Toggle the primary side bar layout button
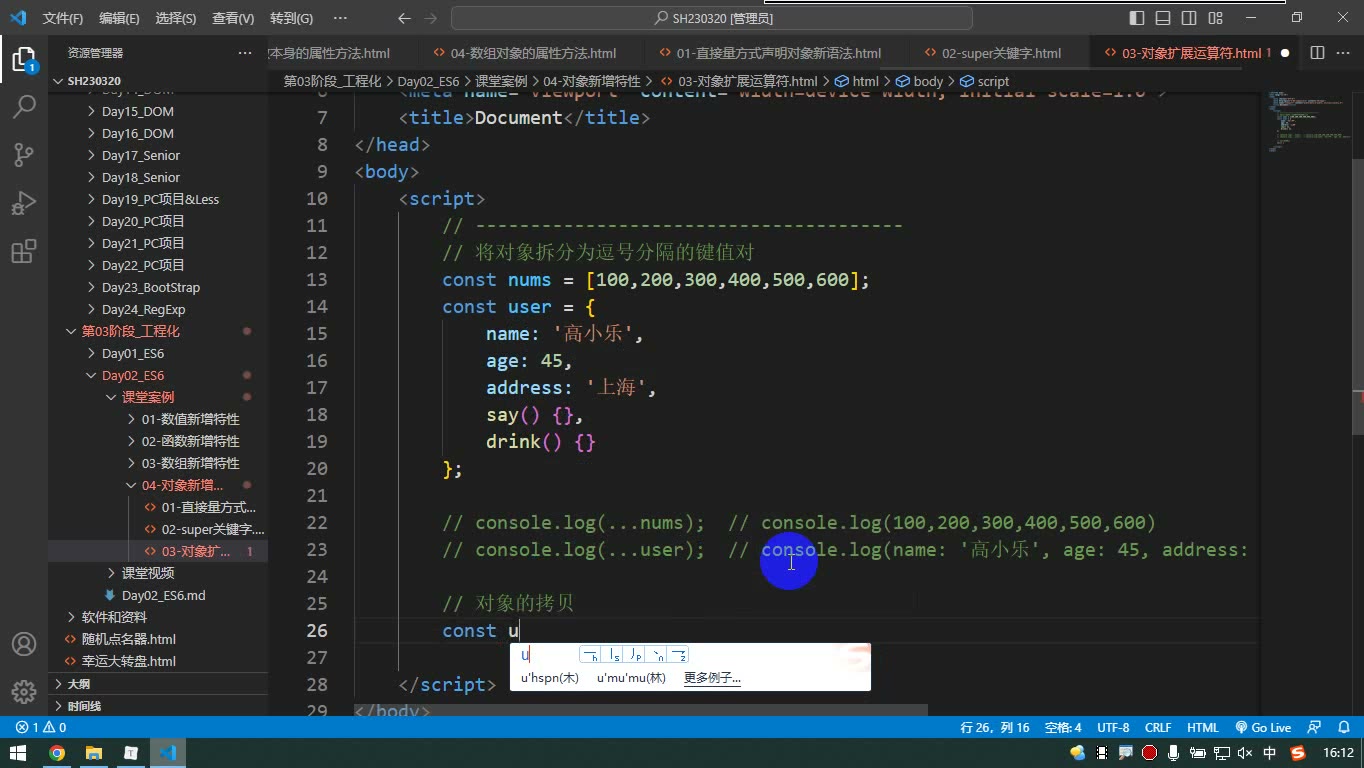The width and height of the screenshot is (1364, 768). [x=1137, y=18]
